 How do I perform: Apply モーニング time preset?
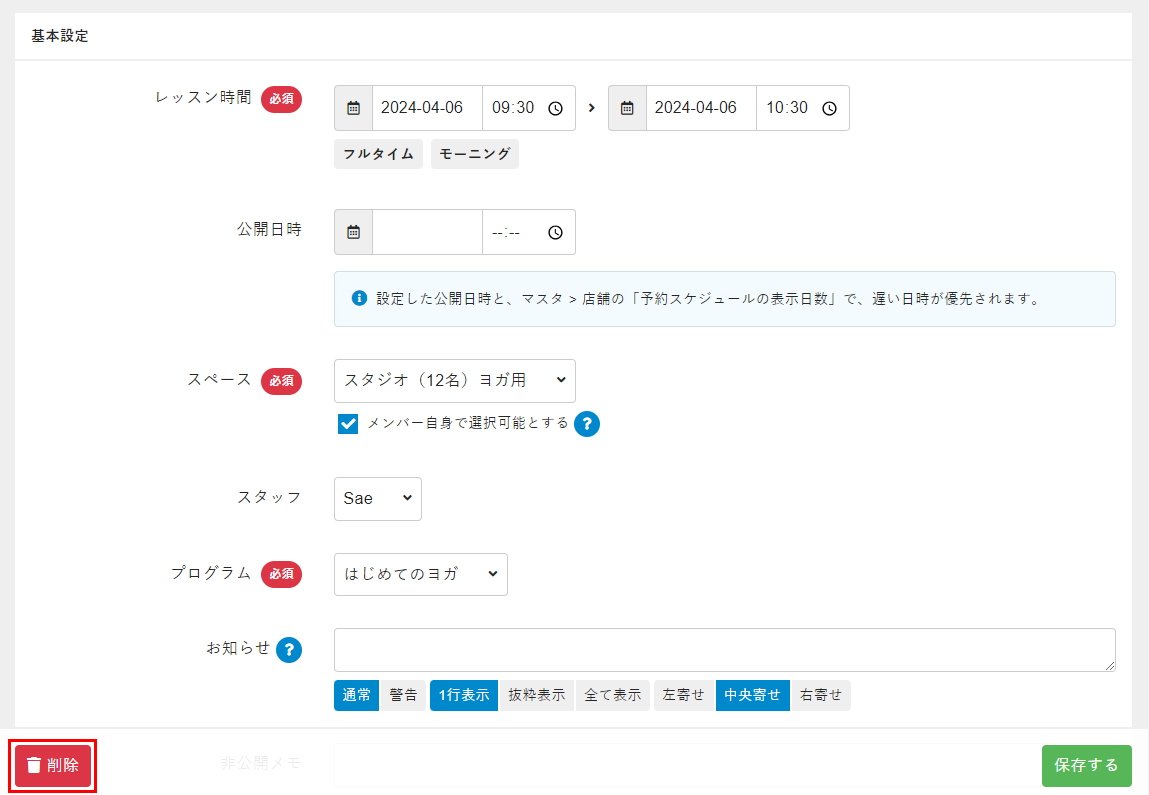475,154
